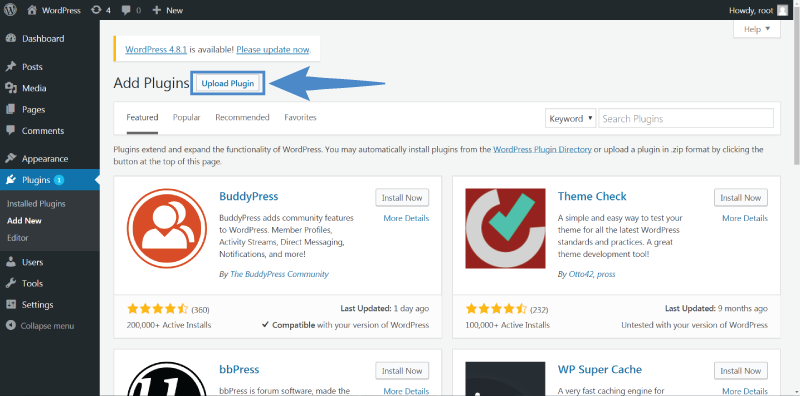Viewport: 800px width, 396px height.
Task: Open the Otto42 author link
Action: (x=581, y=274)
